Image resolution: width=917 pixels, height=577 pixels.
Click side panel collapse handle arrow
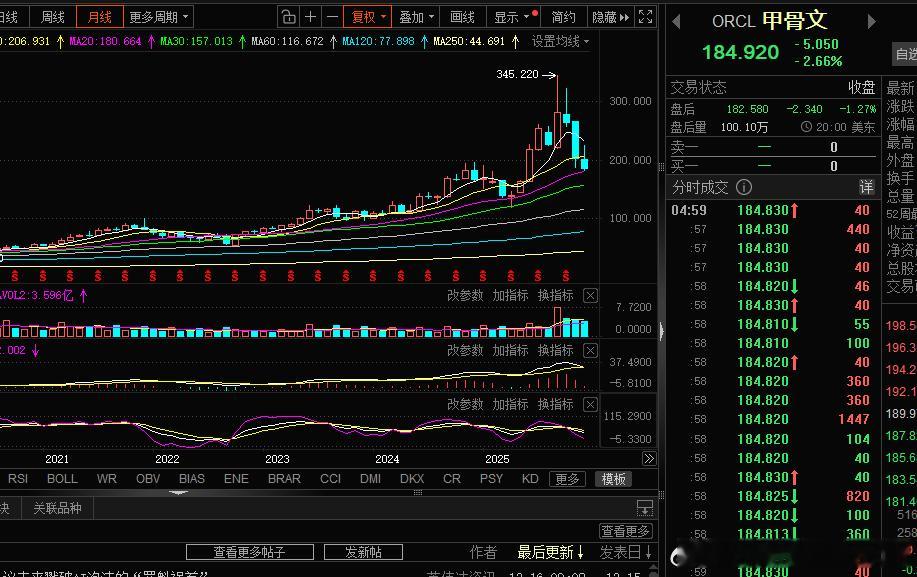pos(661,331)
